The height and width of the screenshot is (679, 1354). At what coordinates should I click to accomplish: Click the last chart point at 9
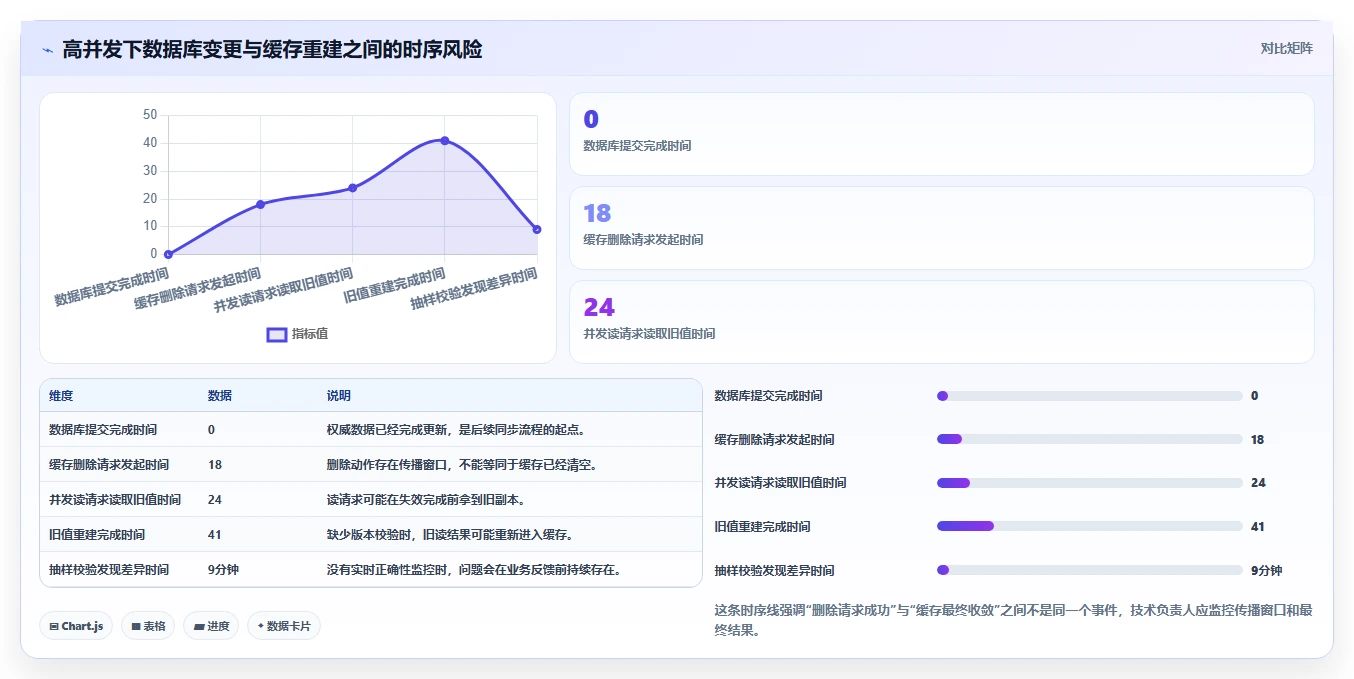click(537, 229)
